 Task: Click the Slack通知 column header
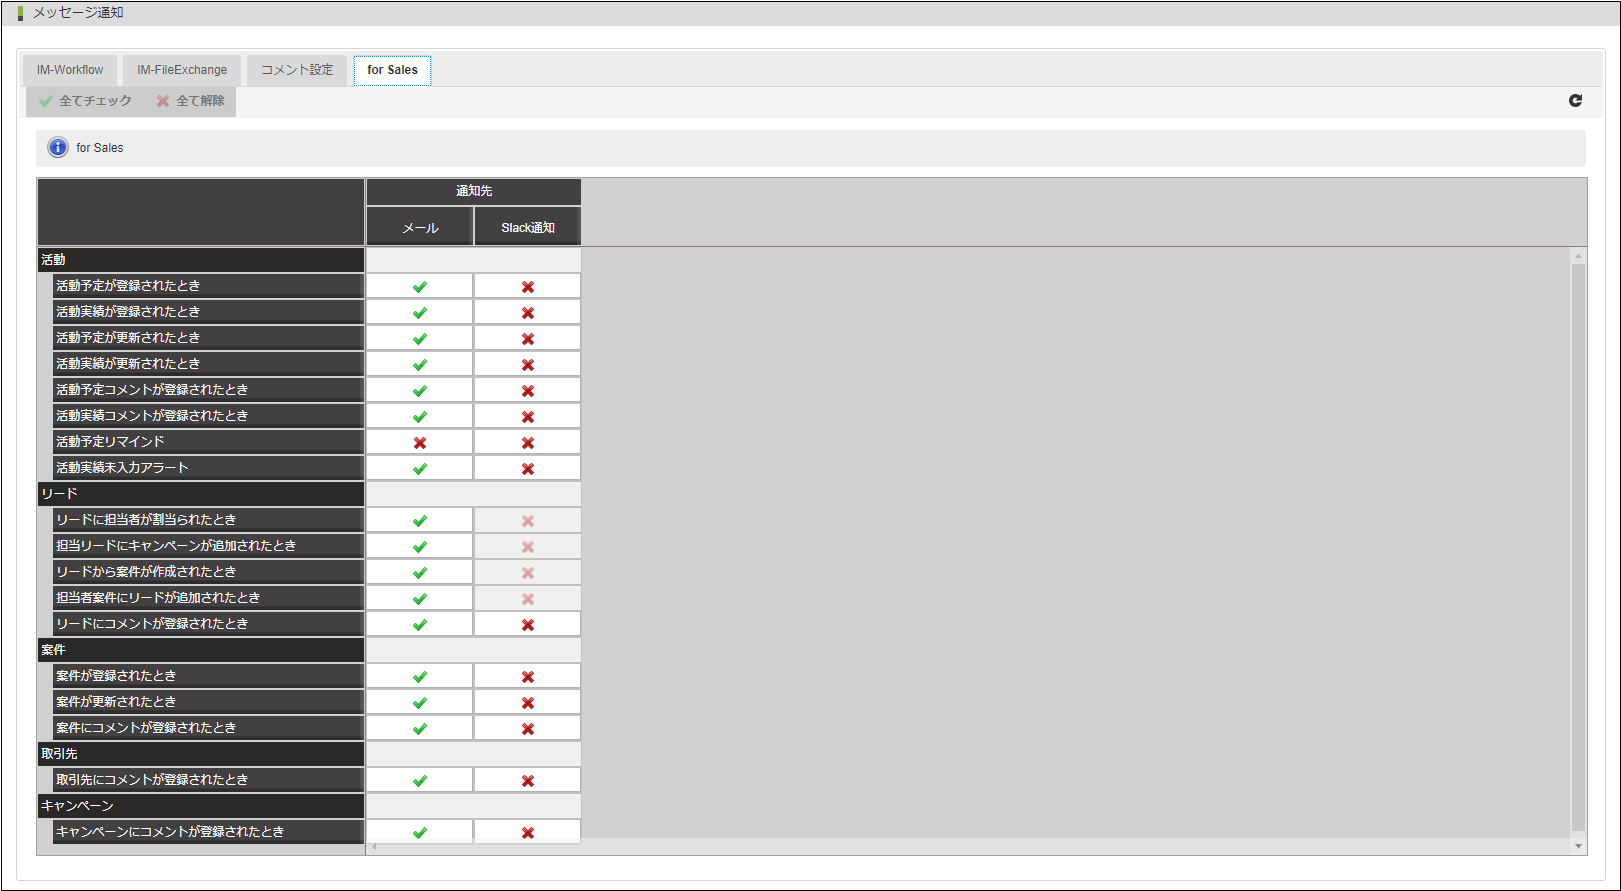[528, 227]
